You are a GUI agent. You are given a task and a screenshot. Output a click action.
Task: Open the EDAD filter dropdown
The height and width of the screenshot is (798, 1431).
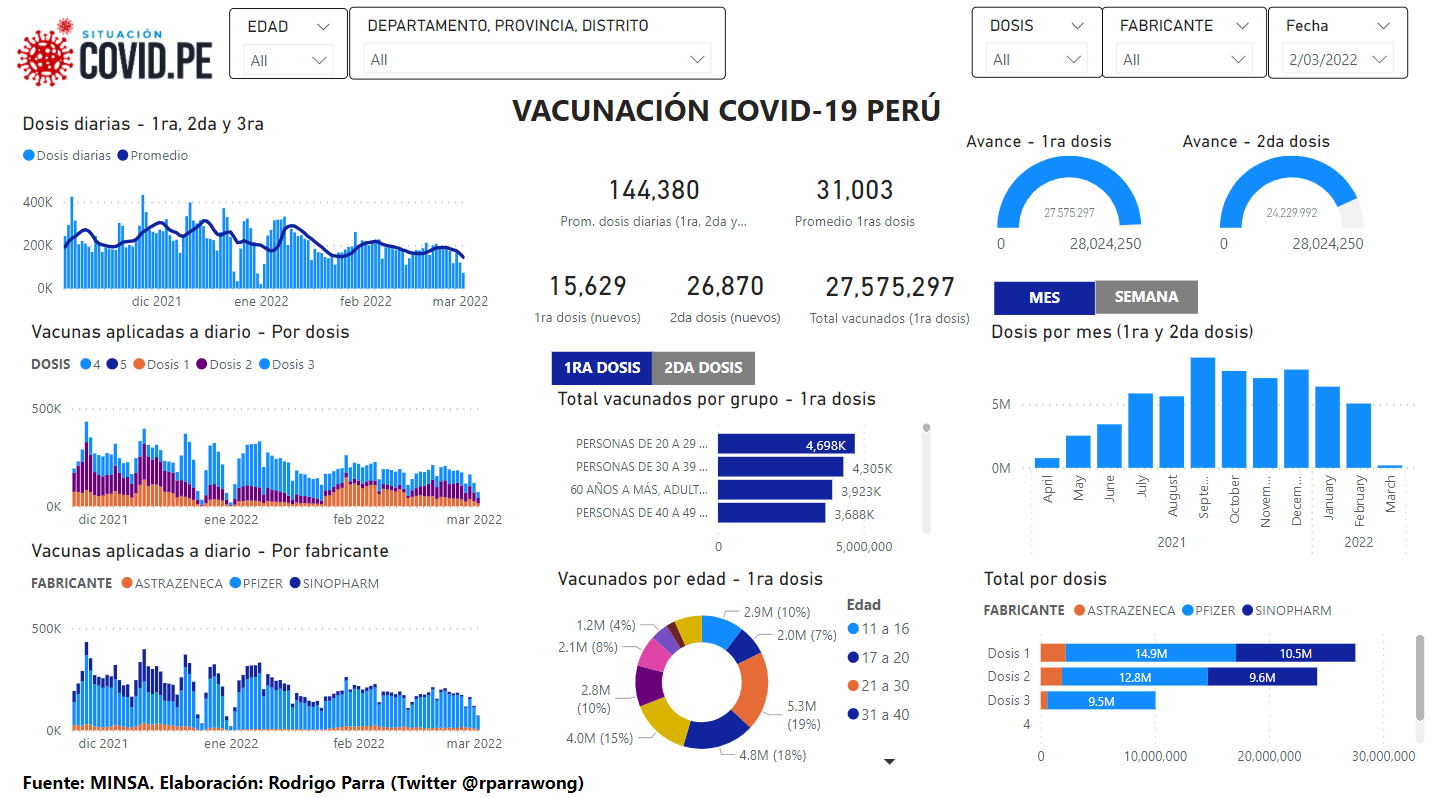coord(289,60)
